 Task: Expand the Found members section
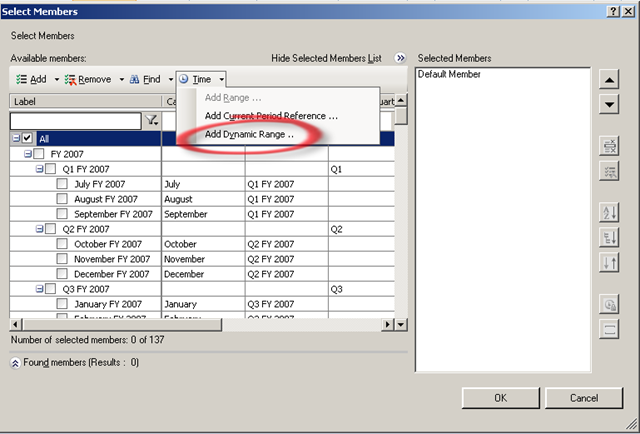(15, 363)
